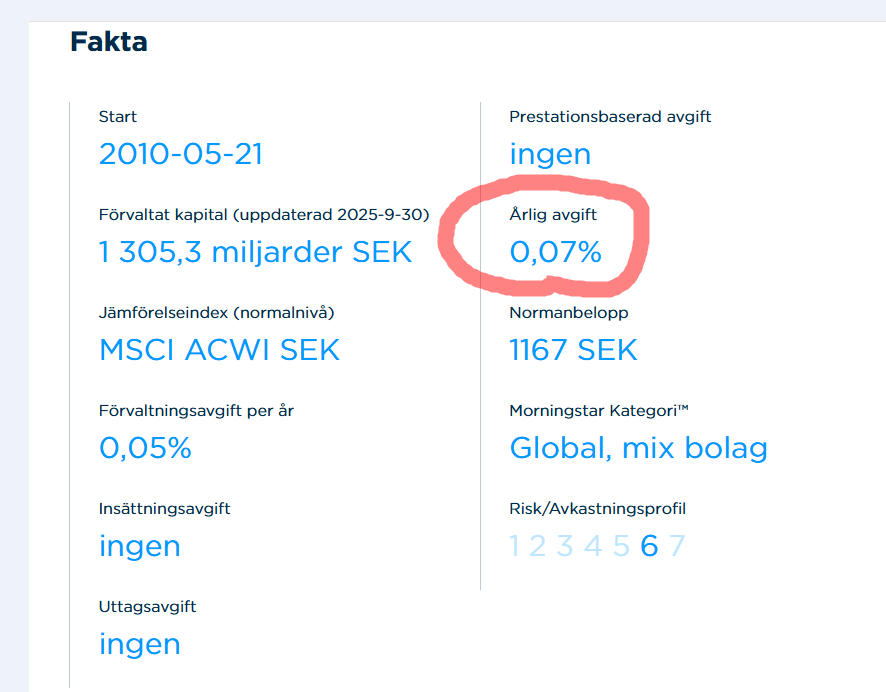Screen dimensions: 886x692
Task: Click the start date 2010-05-21
Action: (x=181, y=154)
